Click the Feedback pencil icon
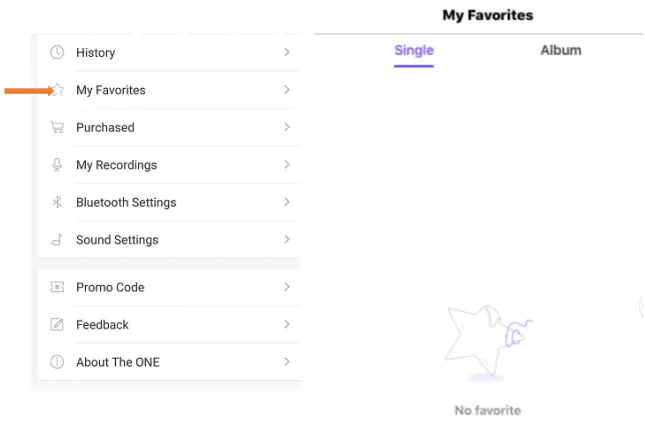Image resolution: width=645 pixels, height=434 pixels. tap(57, 325)
